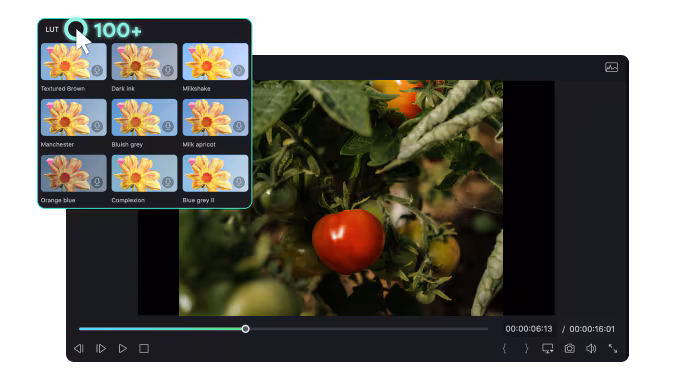The height and width of the screenshot is (390, 690).
Task: Download the Orange blue LUT
Action: tap(97, 182)
